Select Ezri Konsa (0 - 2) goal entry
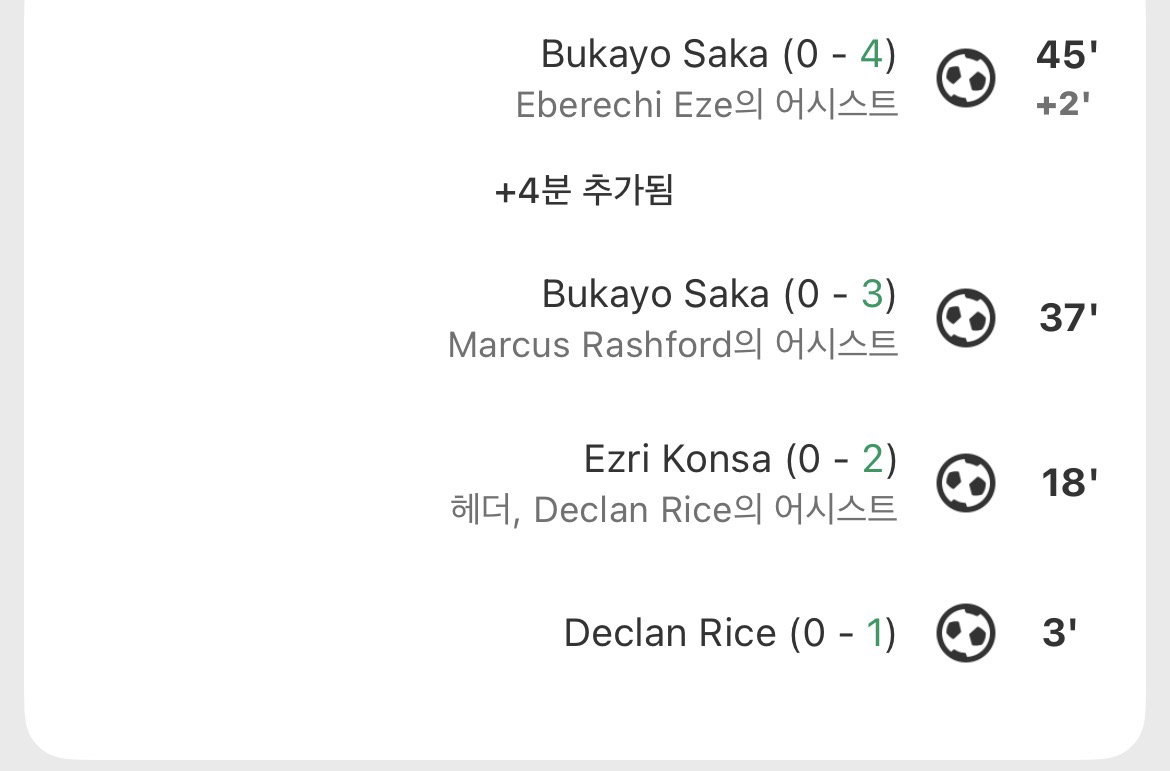This screenshot has width=1170, height=771. 740,459
